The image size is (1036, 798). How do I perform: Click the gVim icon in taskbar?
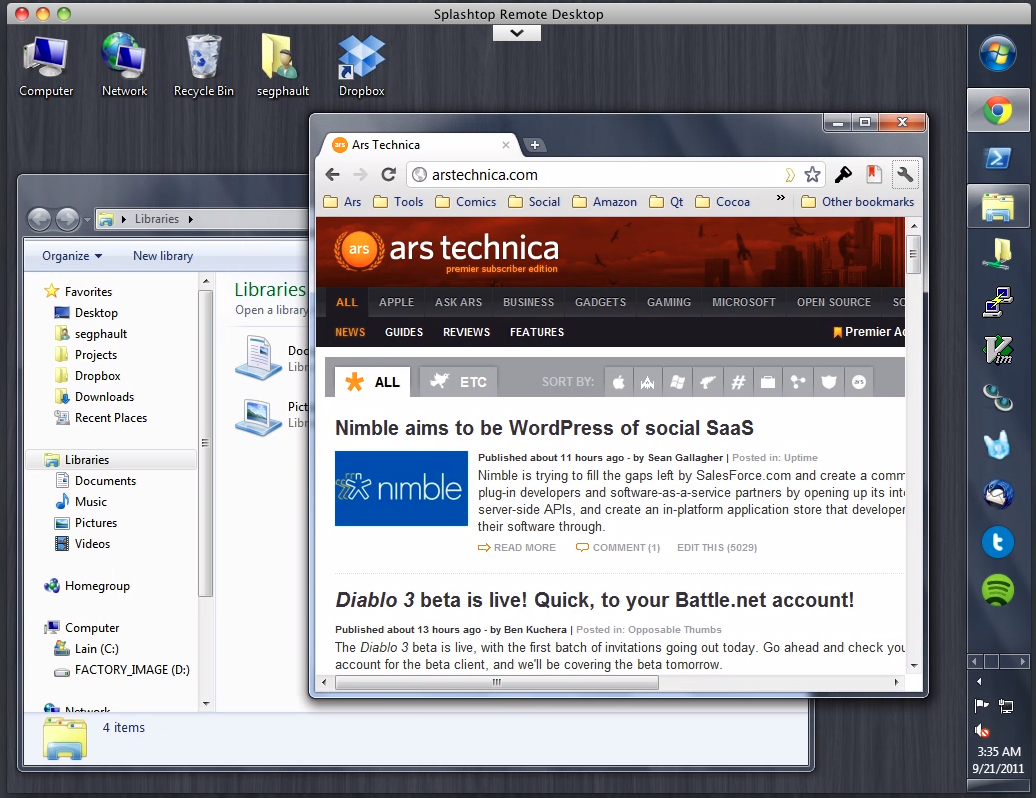[998, 350]
